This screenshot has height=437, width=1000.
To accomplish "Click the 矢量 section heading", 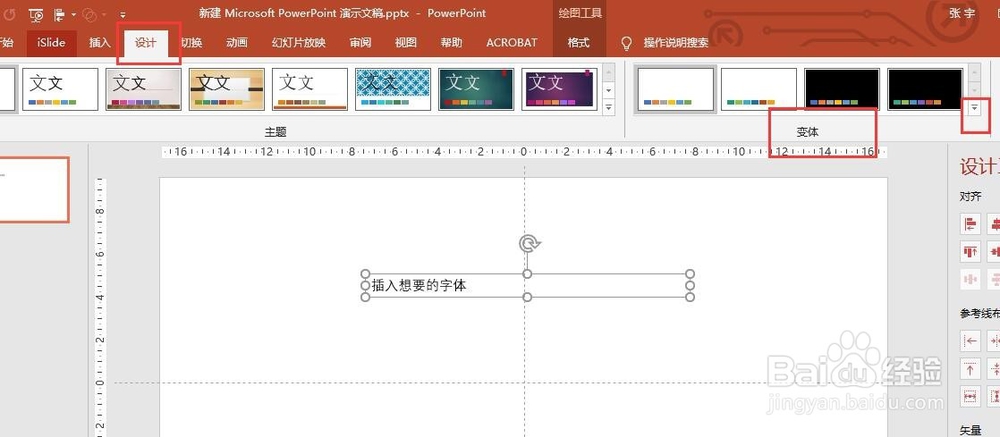I will tap(971, 431).
